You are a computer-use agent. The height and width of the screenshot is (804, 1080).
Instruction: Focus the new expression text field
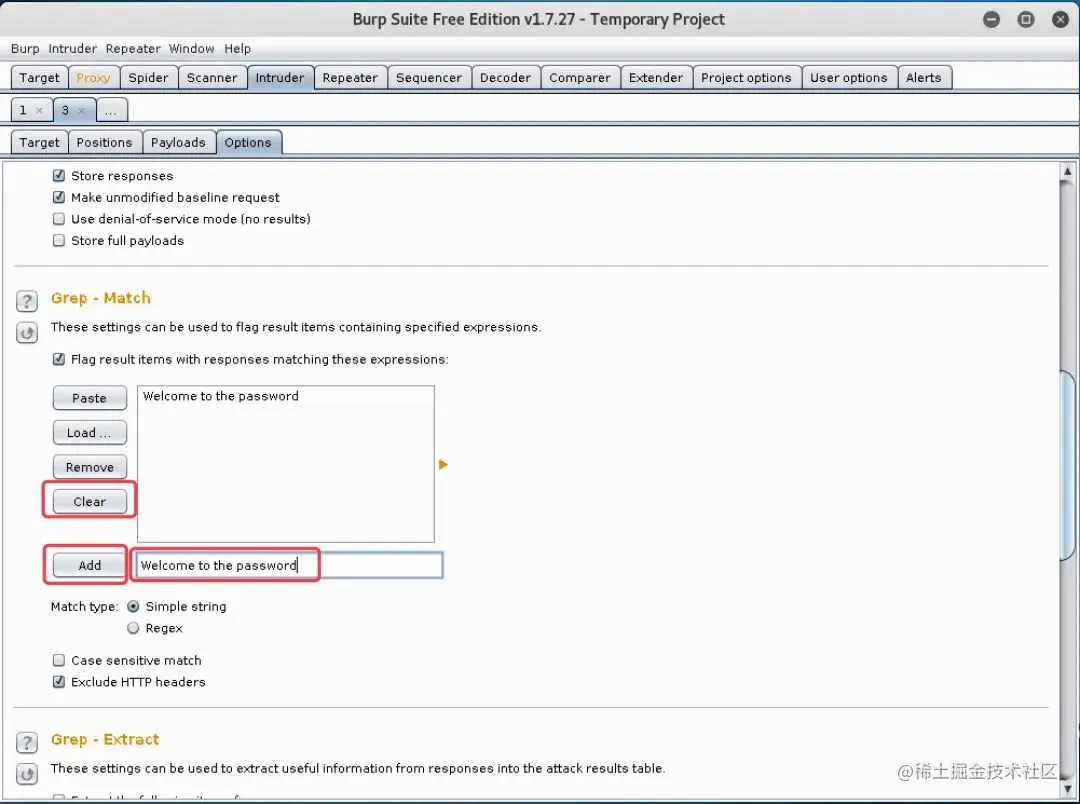coord(289,566)
